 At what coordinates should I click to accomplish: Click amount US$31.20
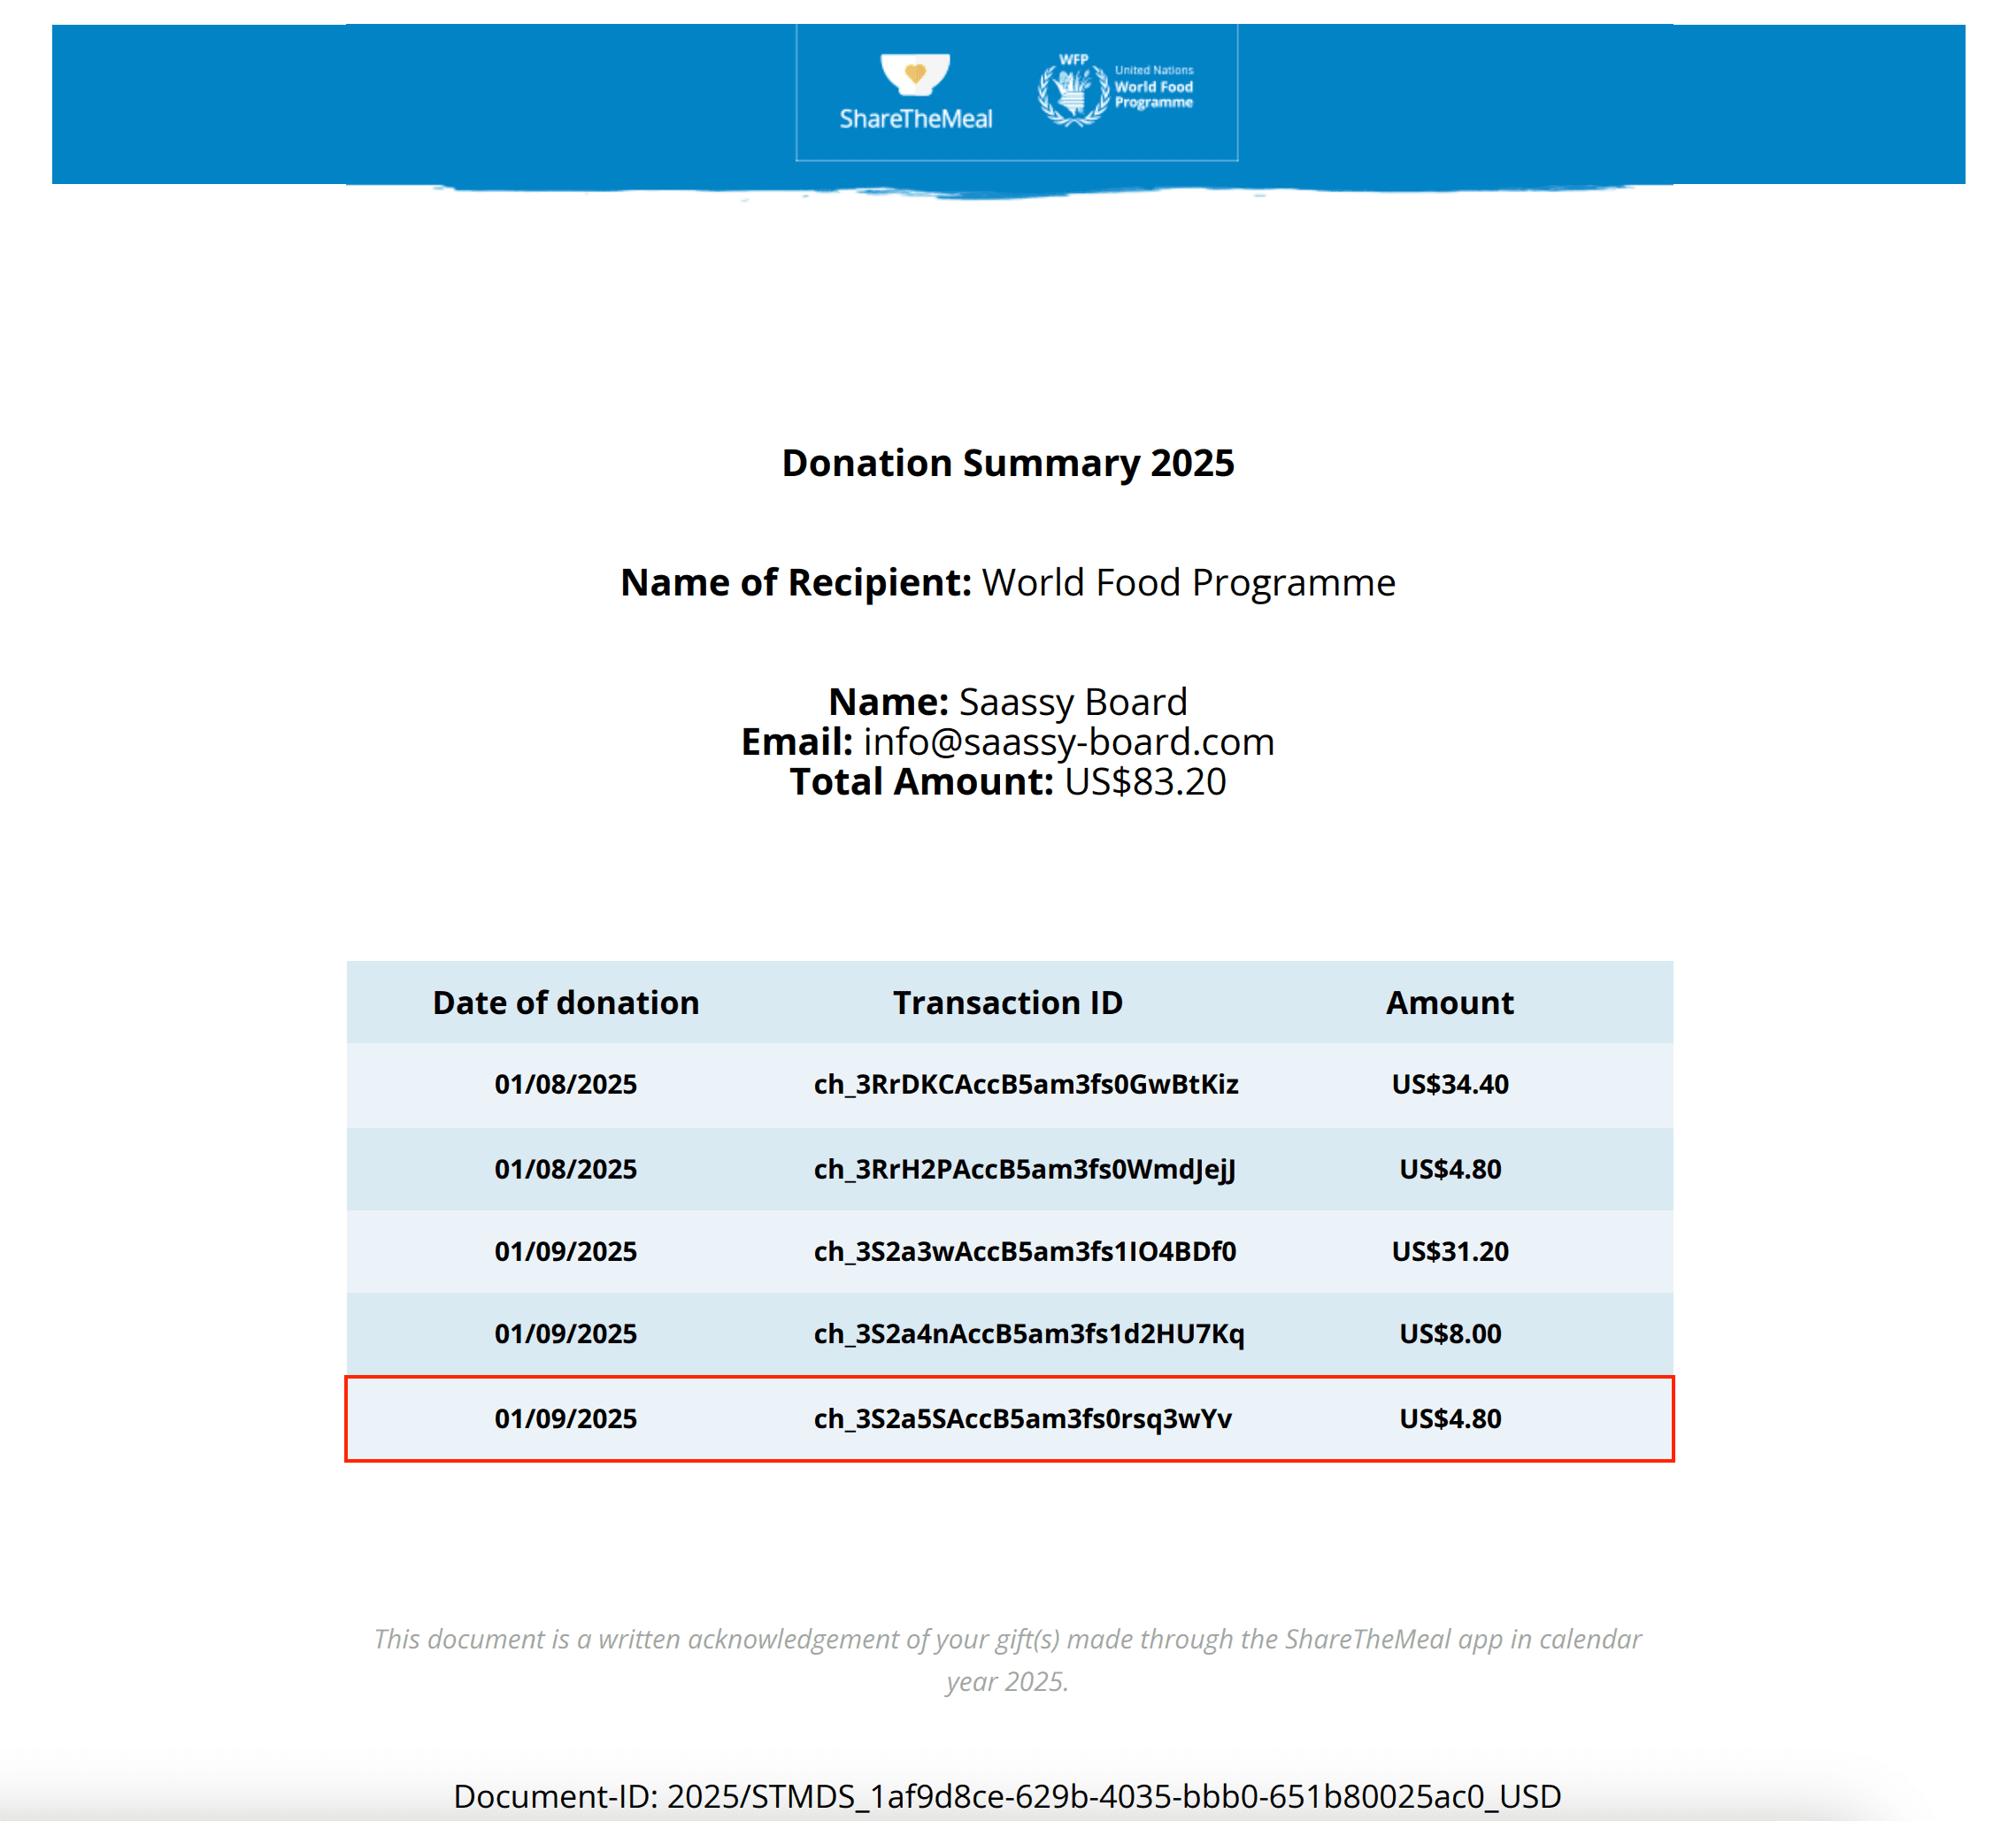[1450, 1252]
